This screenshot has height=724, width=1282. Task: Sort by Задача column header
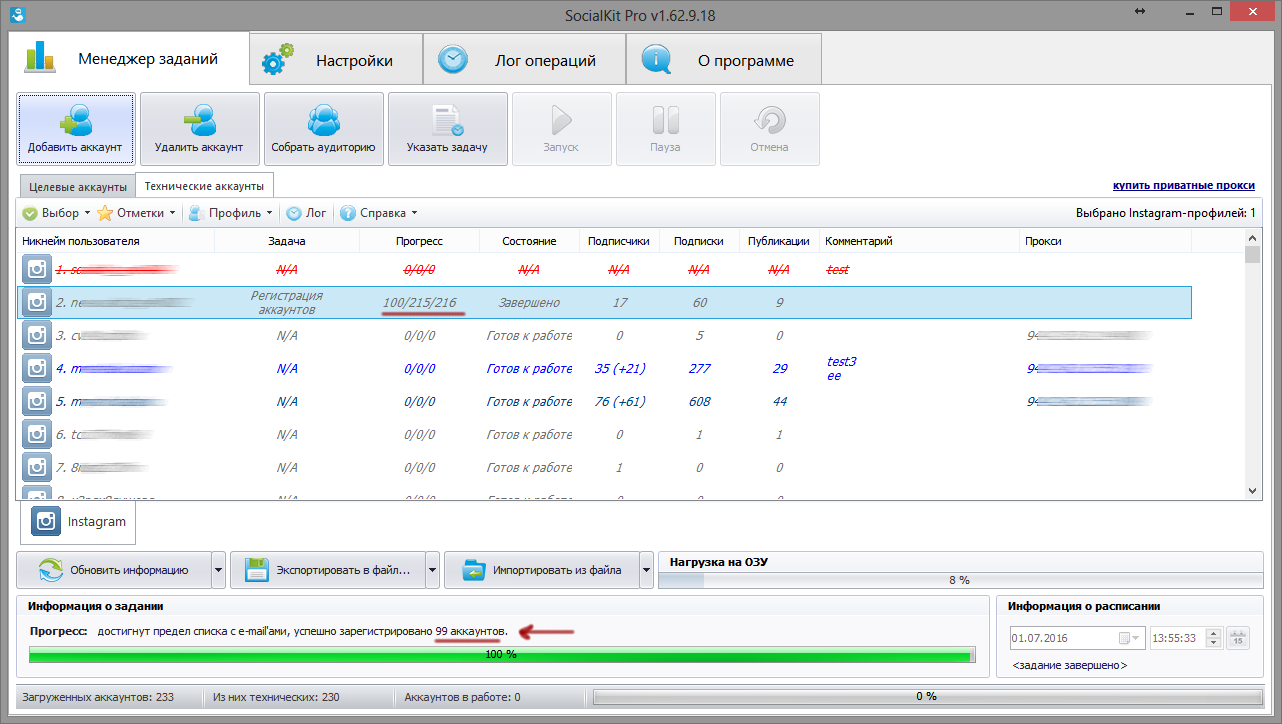(287, 241)
